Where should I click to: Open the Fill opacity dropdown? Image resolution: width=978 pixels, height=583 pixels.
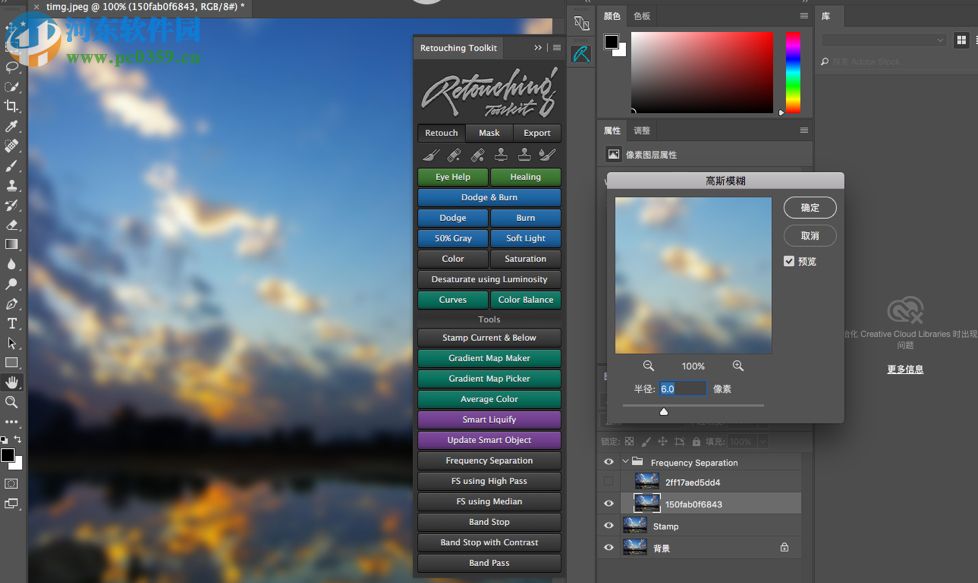(761, 440)
